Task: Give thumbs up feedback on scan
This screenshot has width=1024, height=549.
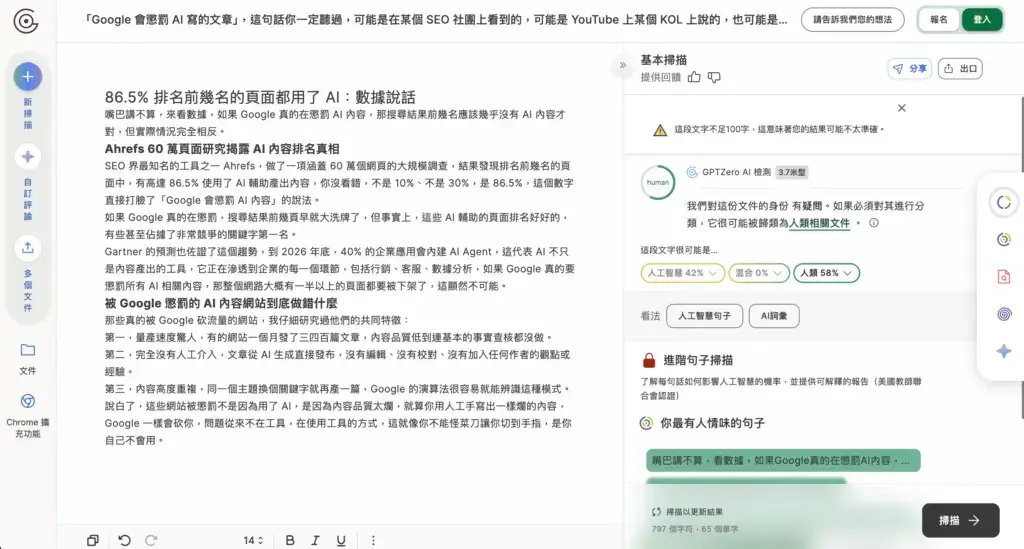Action: [694, 77]
